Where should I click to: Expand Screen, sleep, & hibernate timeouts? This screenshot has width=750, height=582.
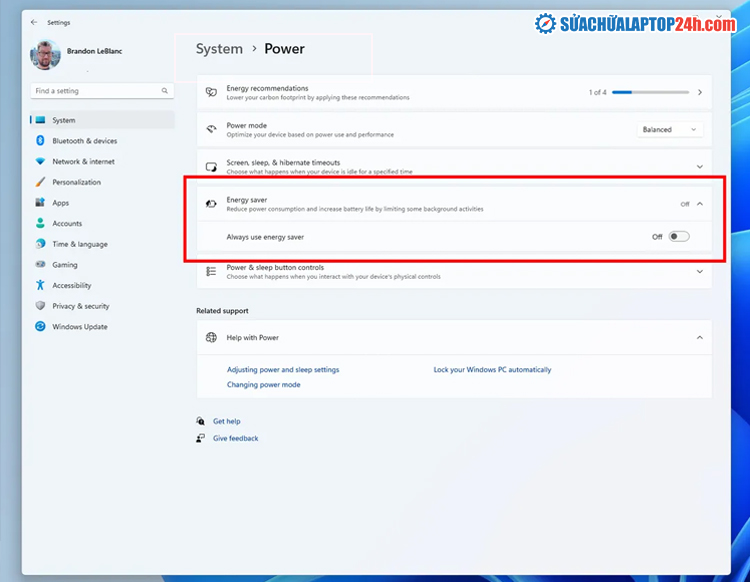[700, 167]
